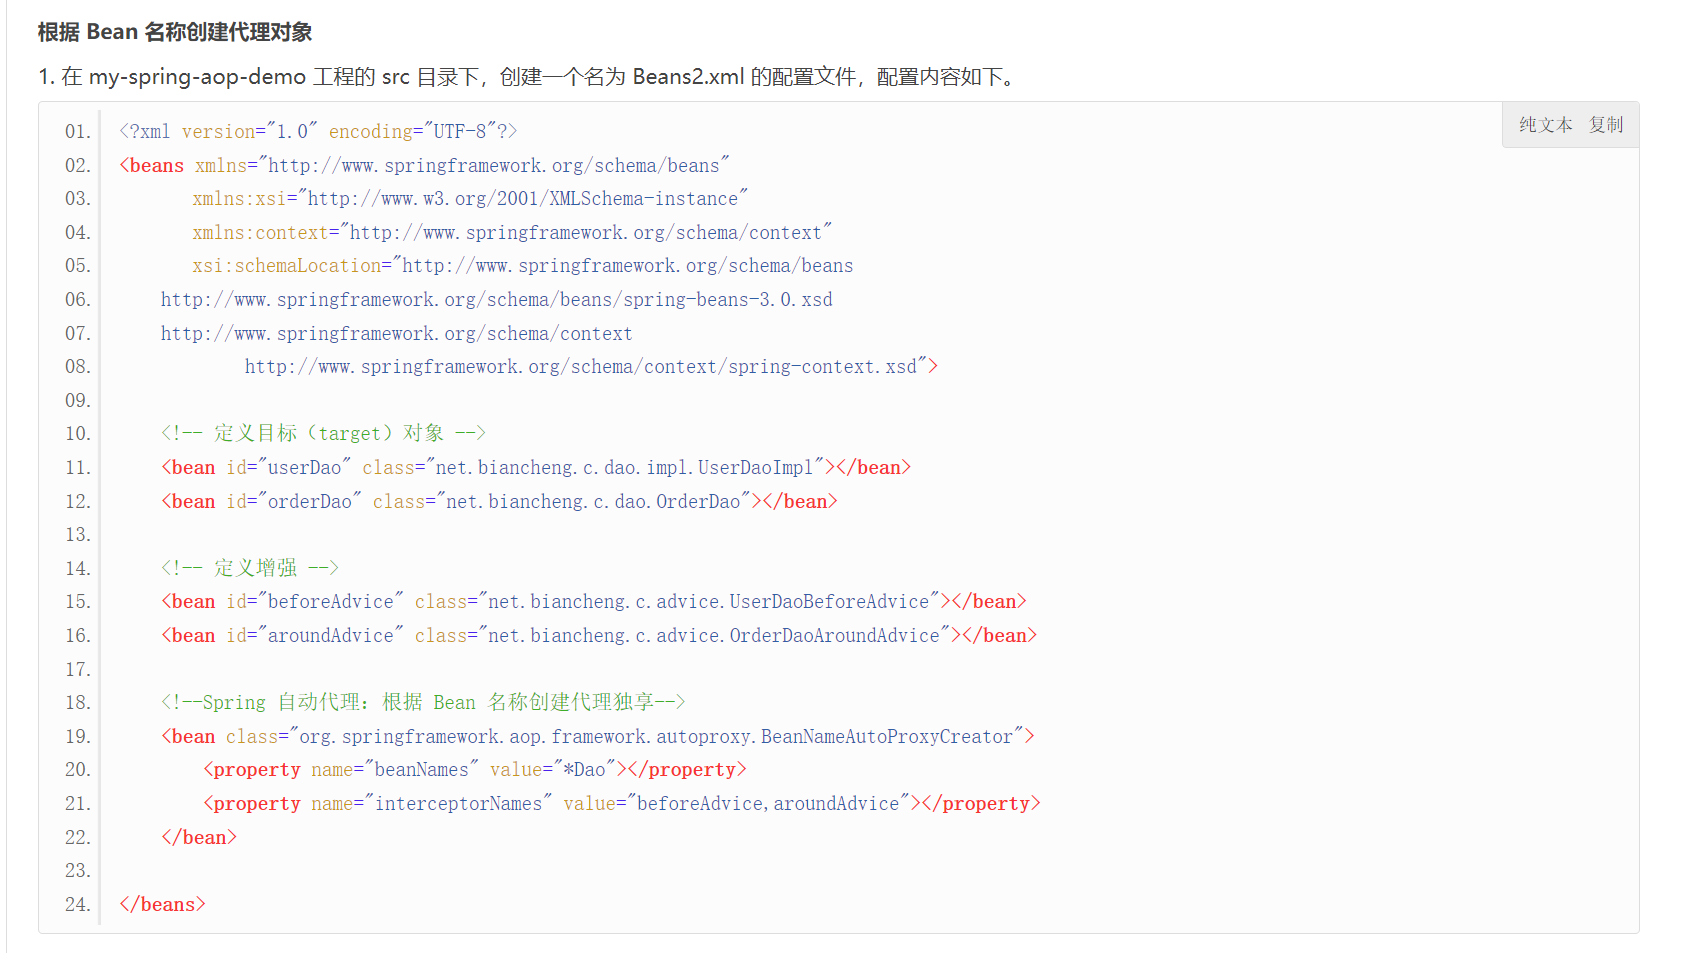Click the beanNames property line

tap(475, 770)
